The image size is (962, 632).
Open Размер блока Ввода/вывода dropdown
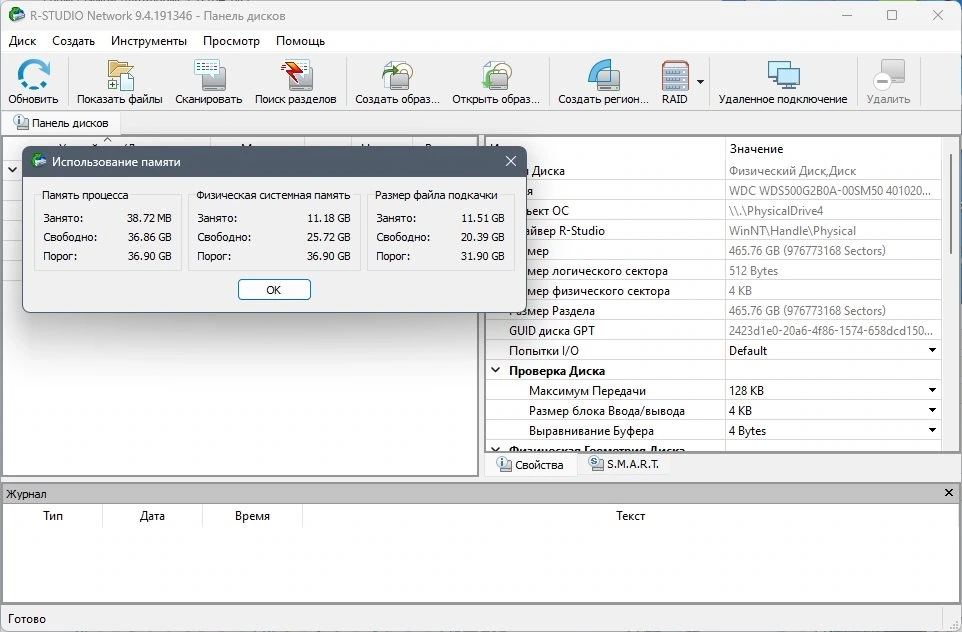932,410
